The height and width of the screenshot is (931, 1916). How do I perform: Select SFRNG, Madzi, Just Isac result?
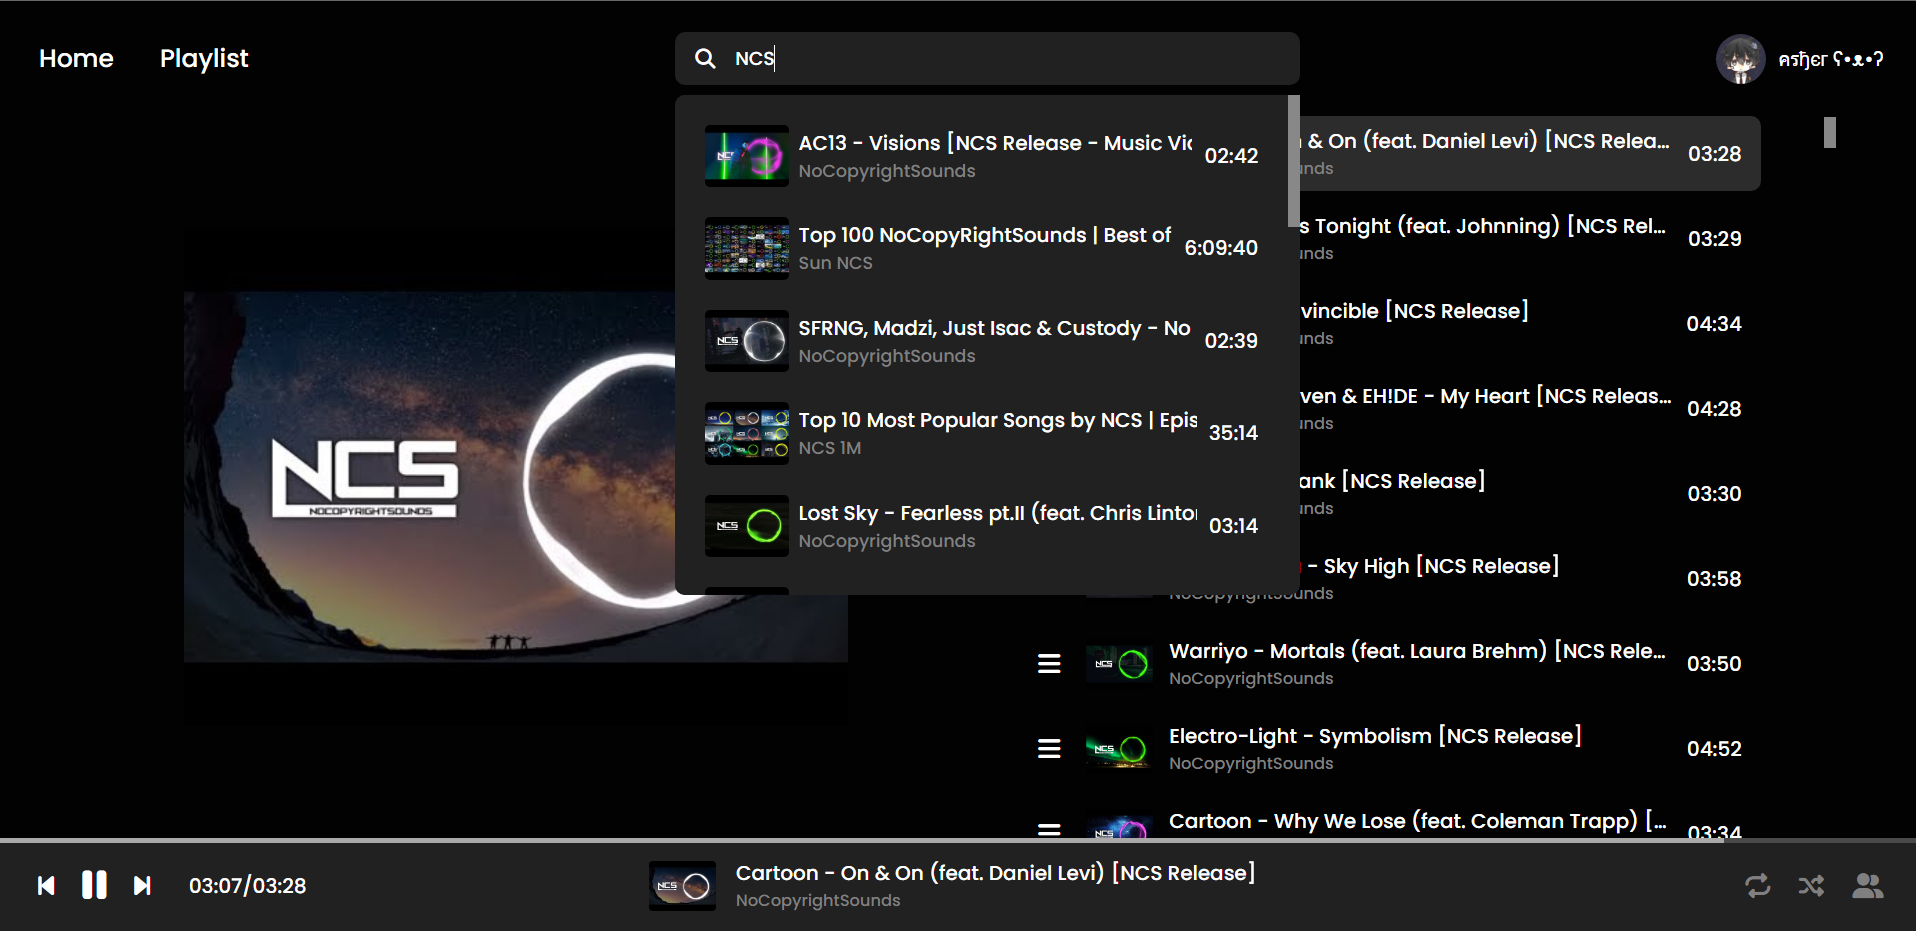pos(981,341)
